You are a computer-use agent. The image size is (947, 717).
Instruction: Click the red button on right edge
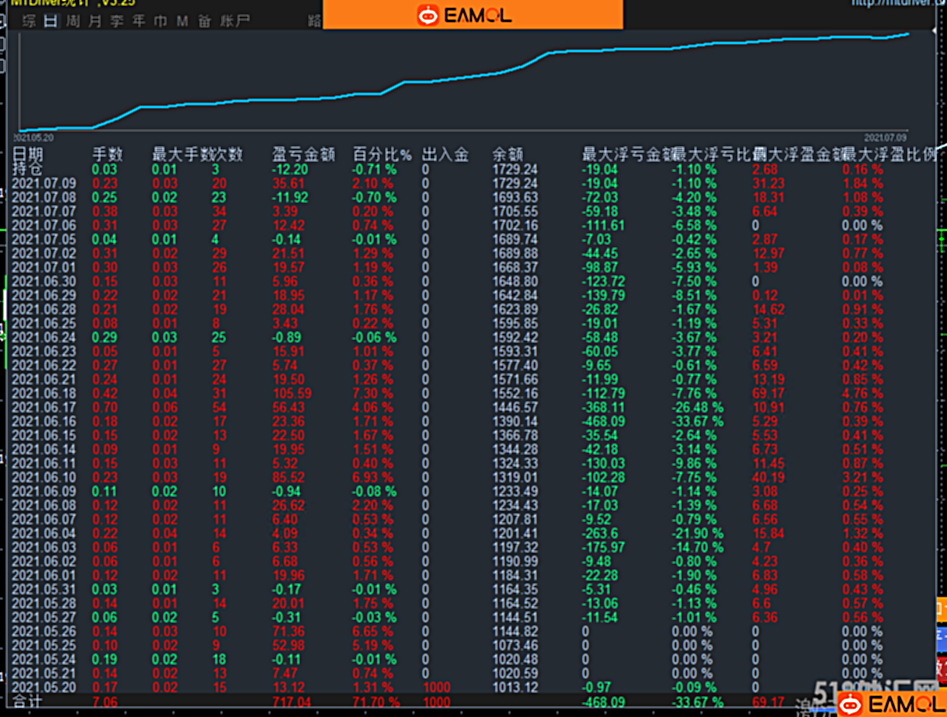(942, 669)
